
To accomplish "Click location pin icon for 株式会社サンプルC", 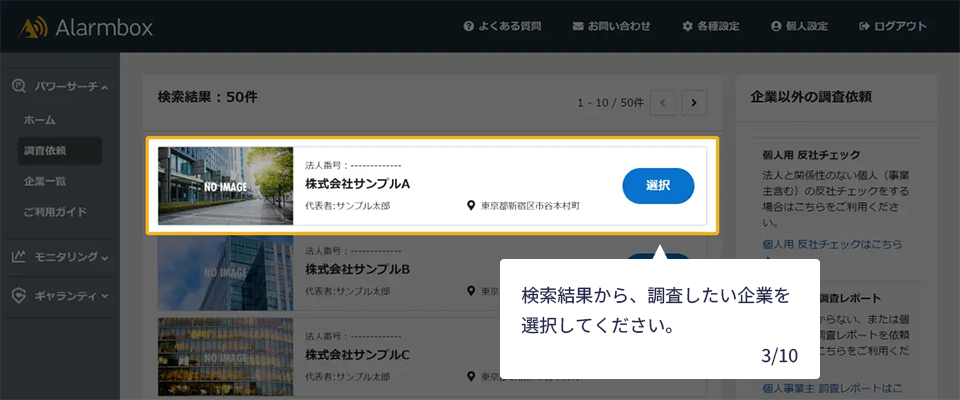I will [470, 376].
